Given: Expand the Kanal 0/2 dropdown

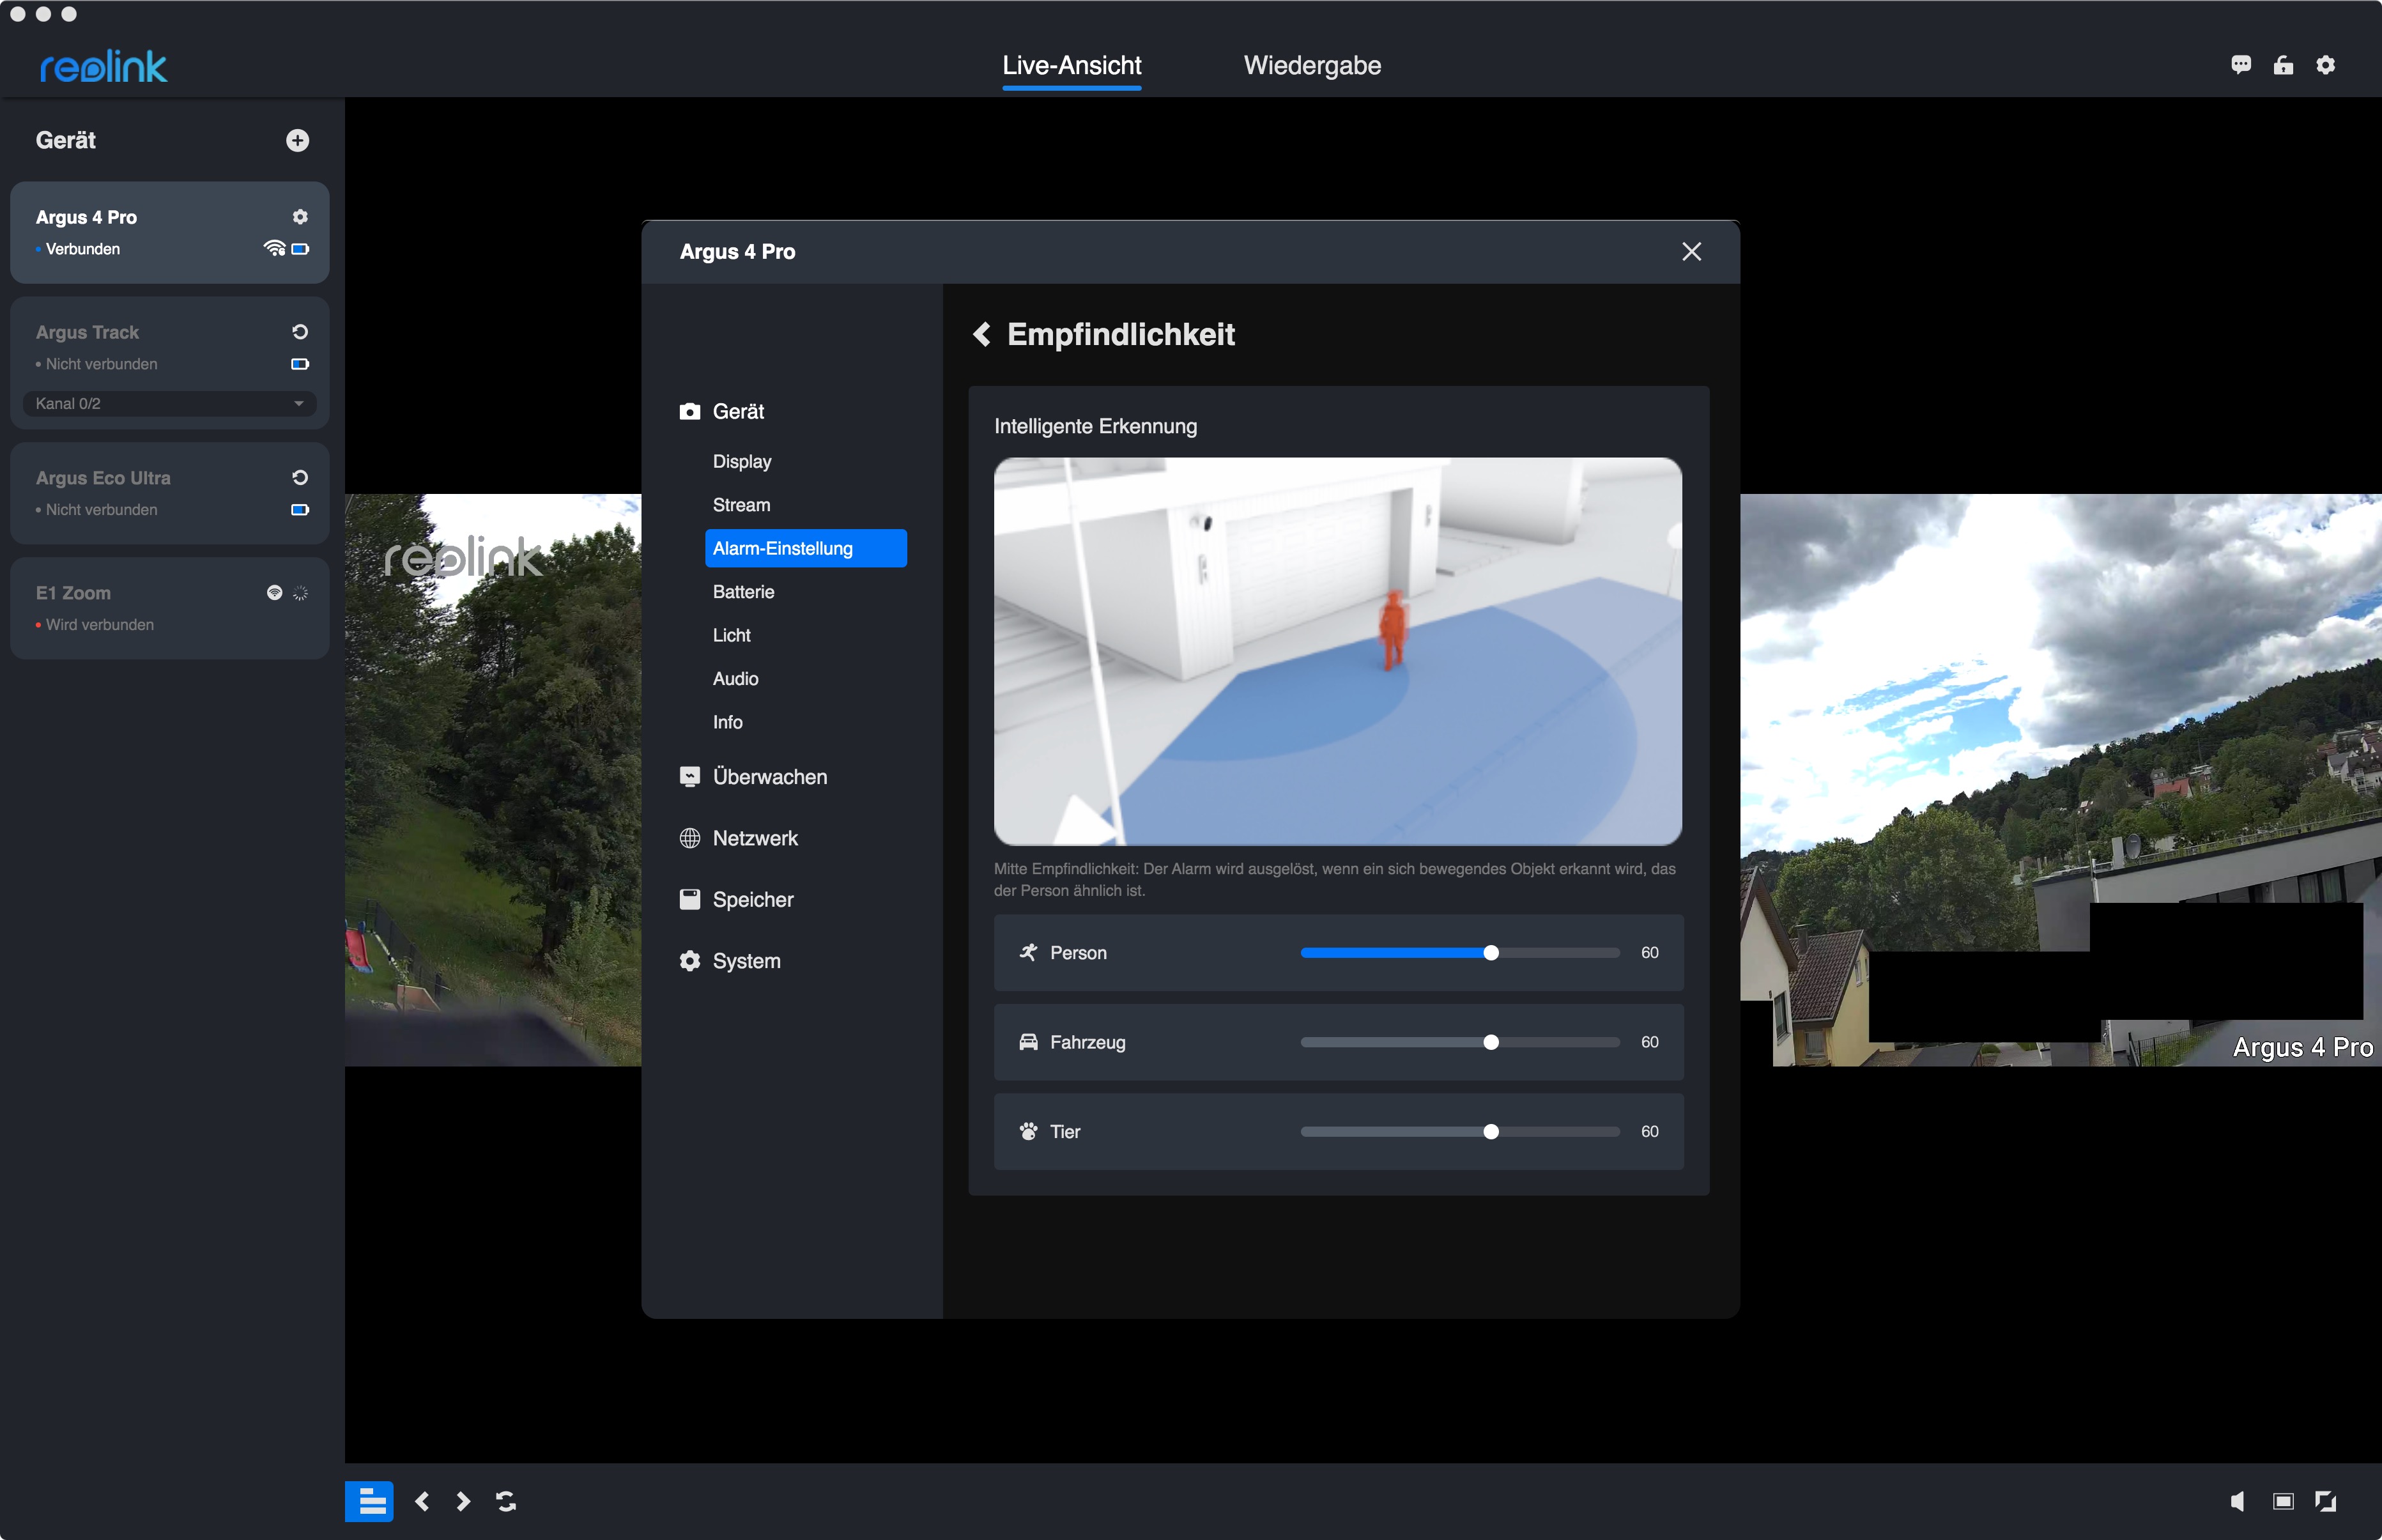Looking at the screenshot, I should pyautogui.click(x=298, y=404).
